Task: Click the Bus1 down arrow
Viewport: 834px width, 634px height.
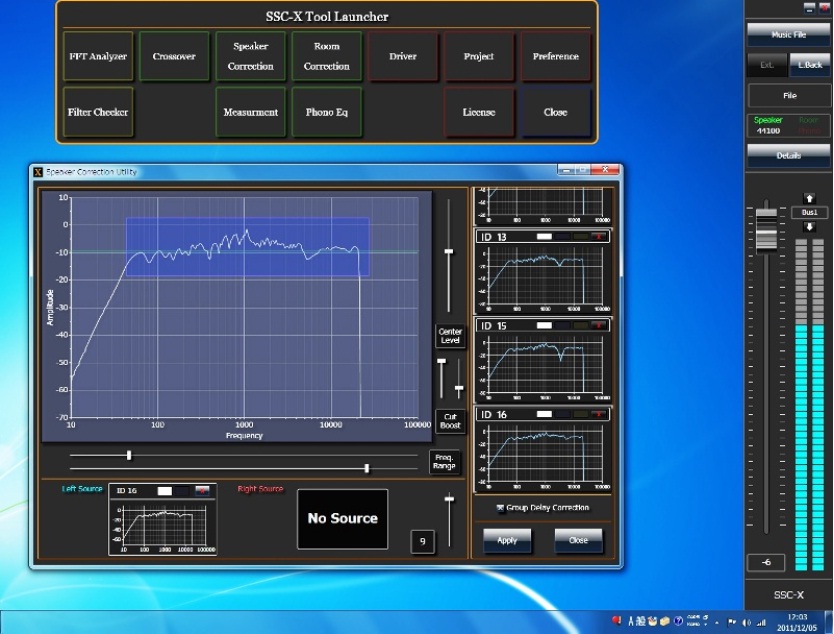Action: point(809,227)
